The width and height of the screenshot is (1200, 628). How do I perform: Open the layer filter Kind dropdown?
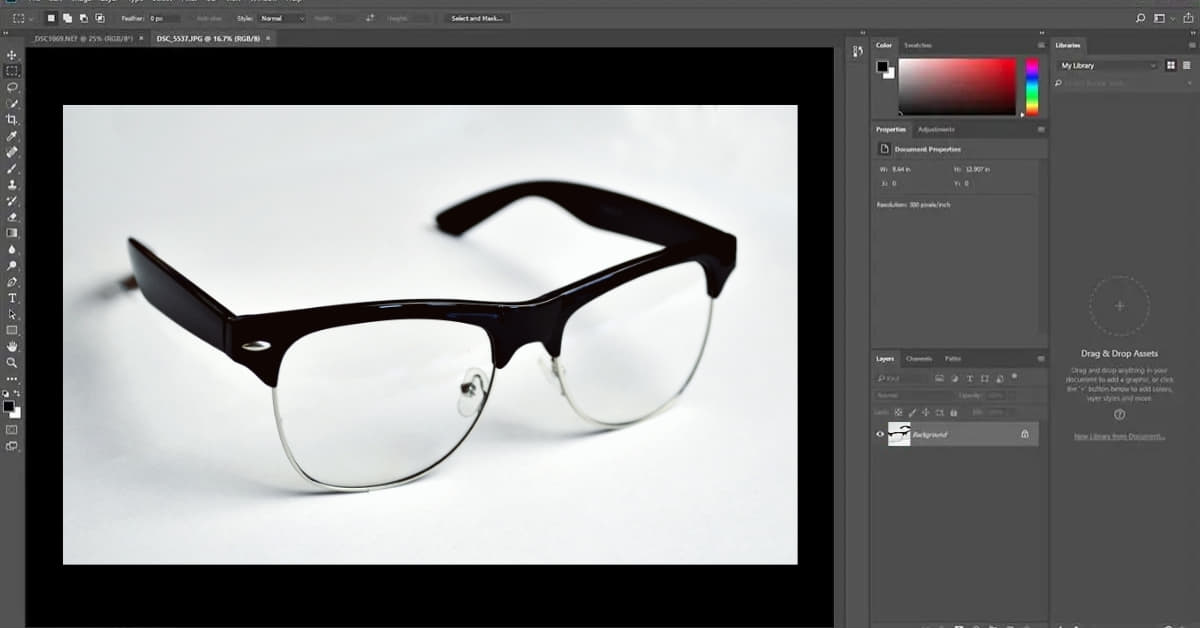pyautogui.click(x=901, y=379)
